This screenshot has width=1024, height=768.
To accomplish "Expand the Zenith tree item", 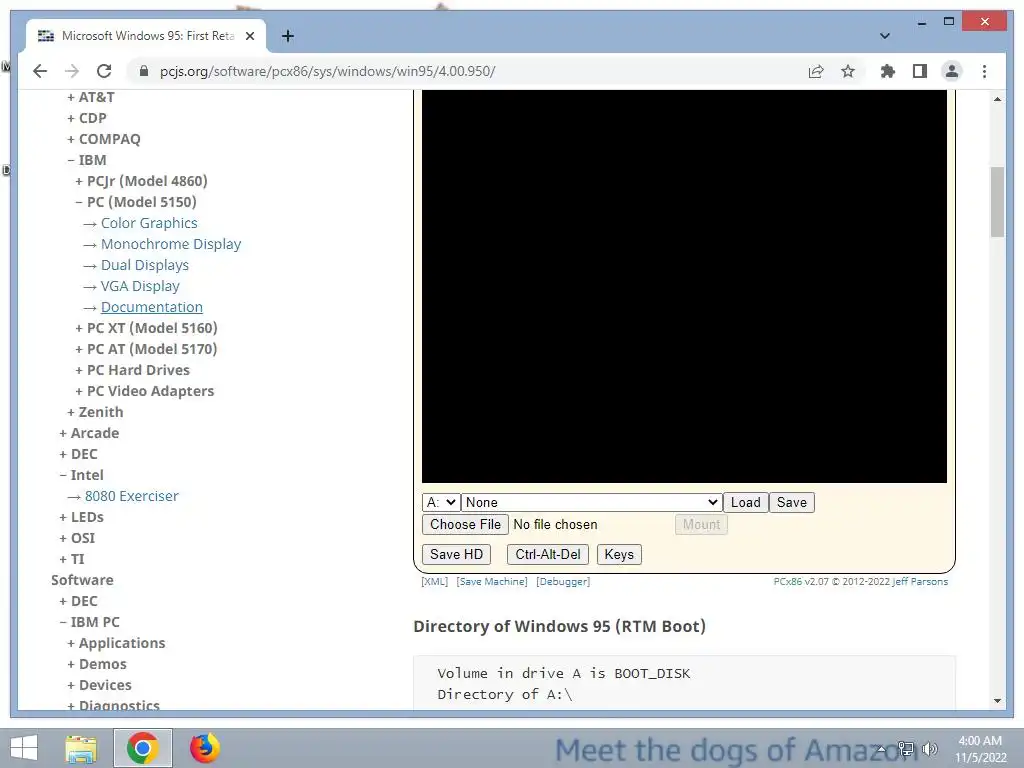I will point(95,411).
